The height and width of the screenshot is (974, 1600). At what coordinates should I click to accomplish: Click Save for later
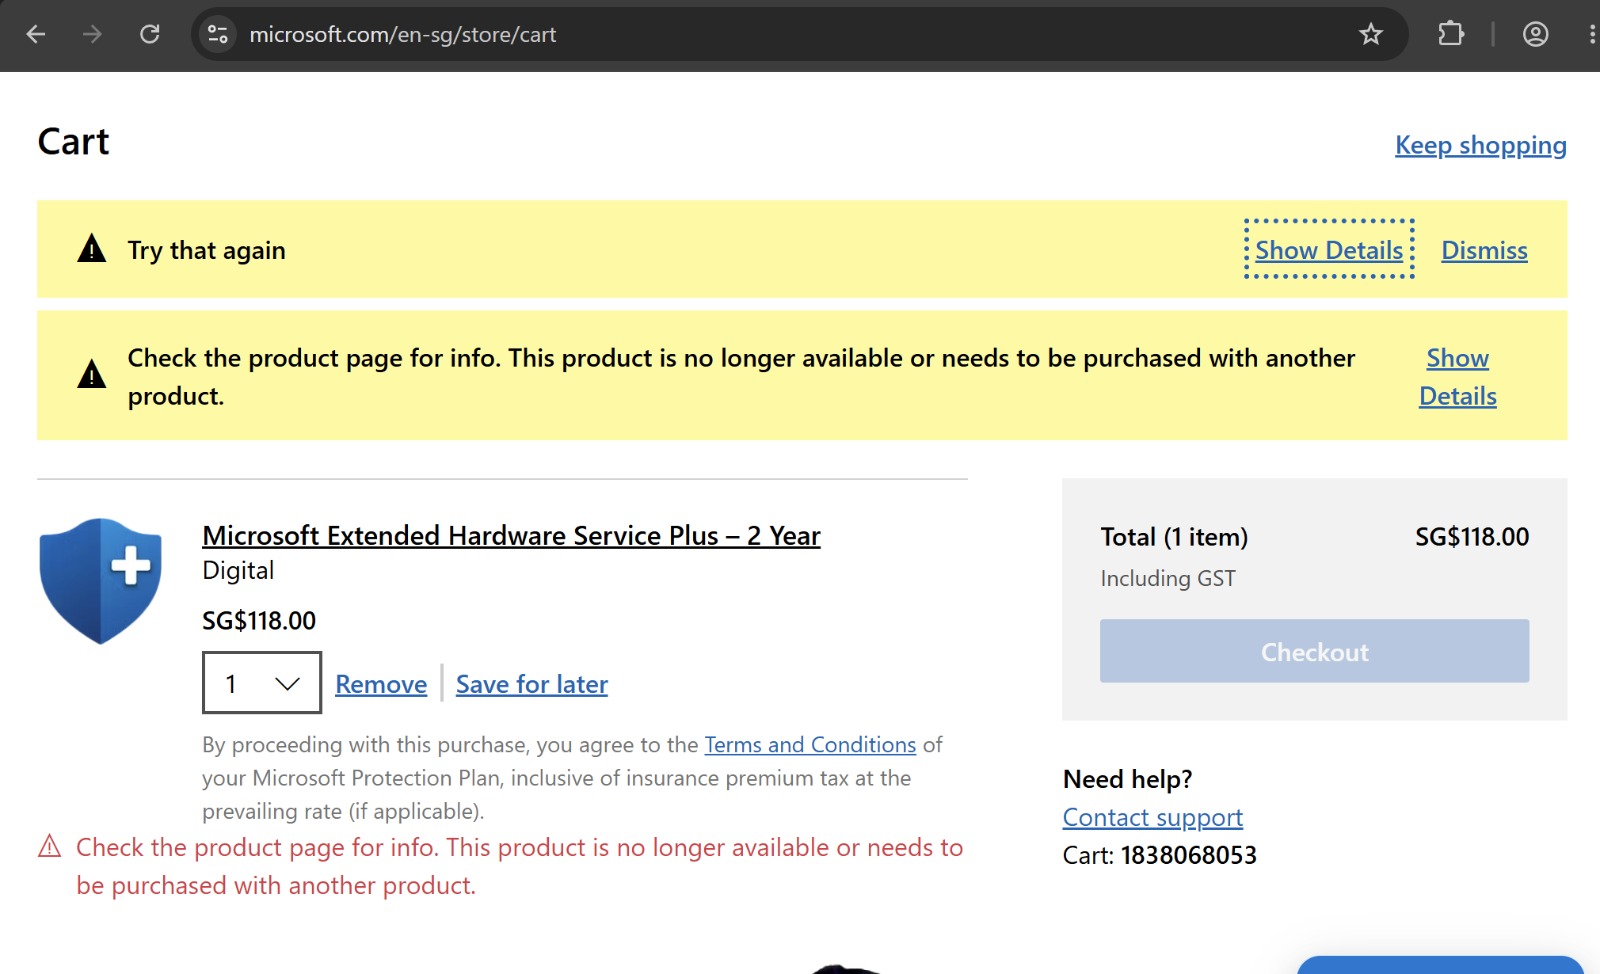532,684
